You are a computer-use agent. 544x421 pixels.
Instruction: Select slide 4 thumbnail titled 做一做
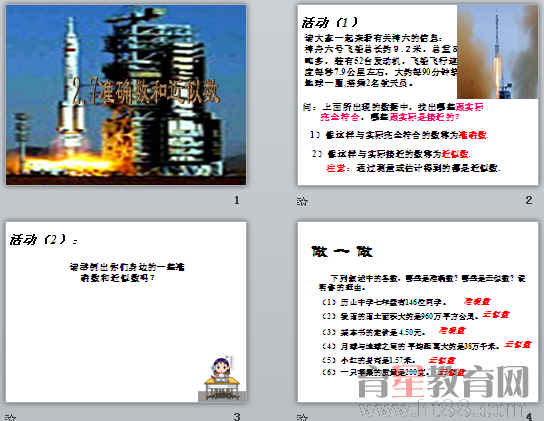click(x=418, y=312)
